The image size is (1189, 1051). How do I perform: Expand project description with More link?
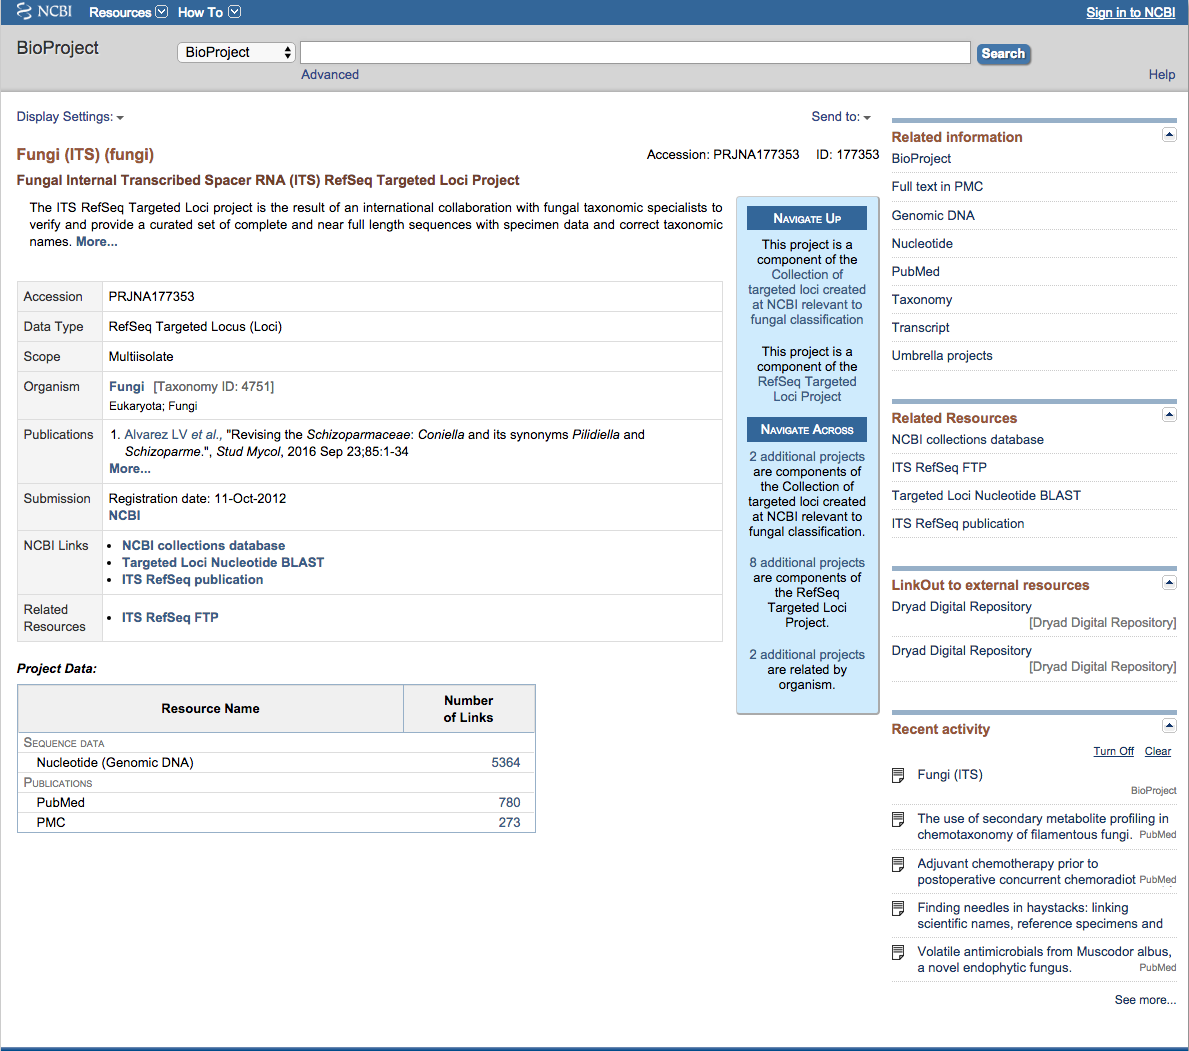click(x=96, y=242)
